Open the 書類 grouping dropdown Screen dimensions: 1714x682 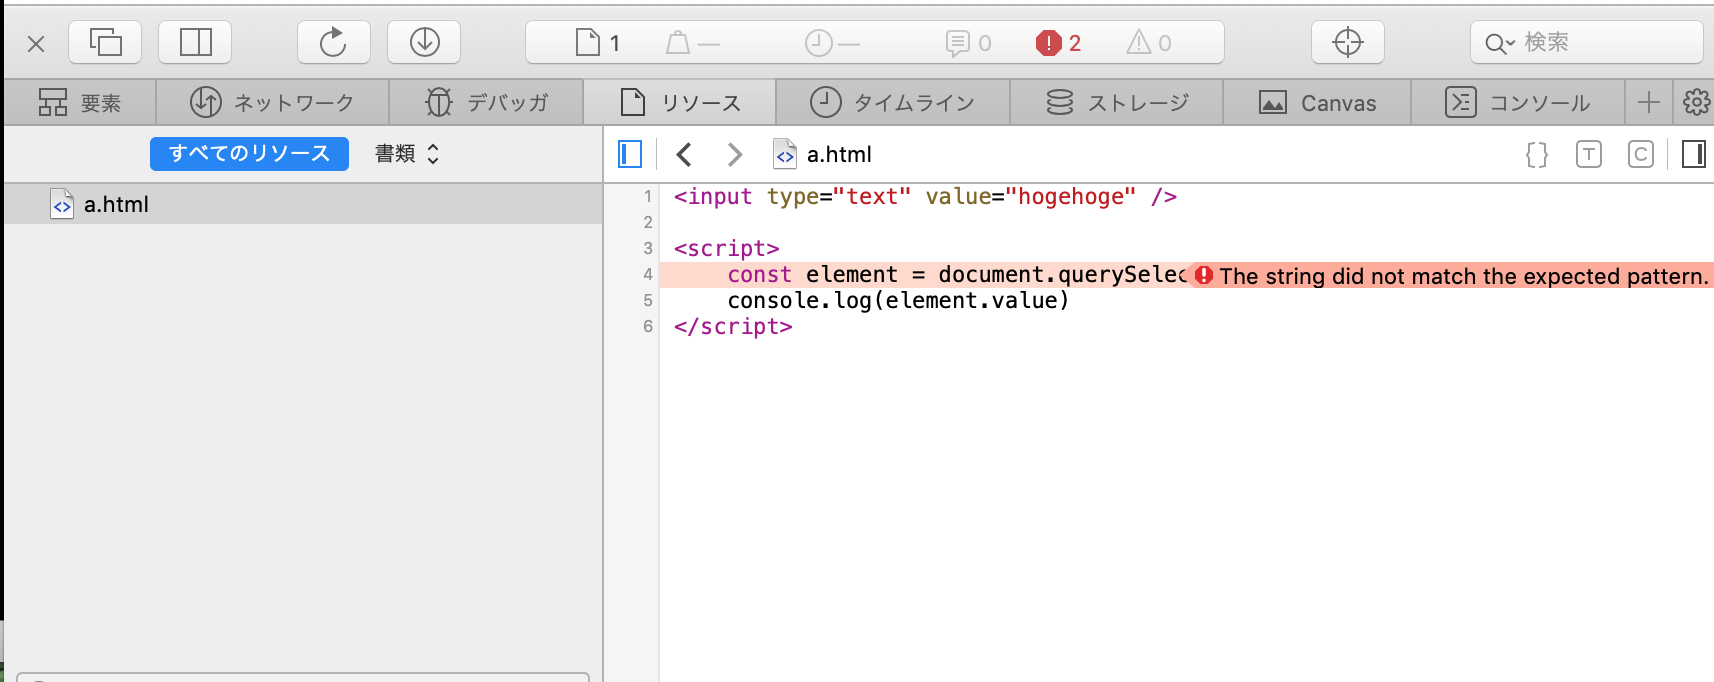[407, 153]
